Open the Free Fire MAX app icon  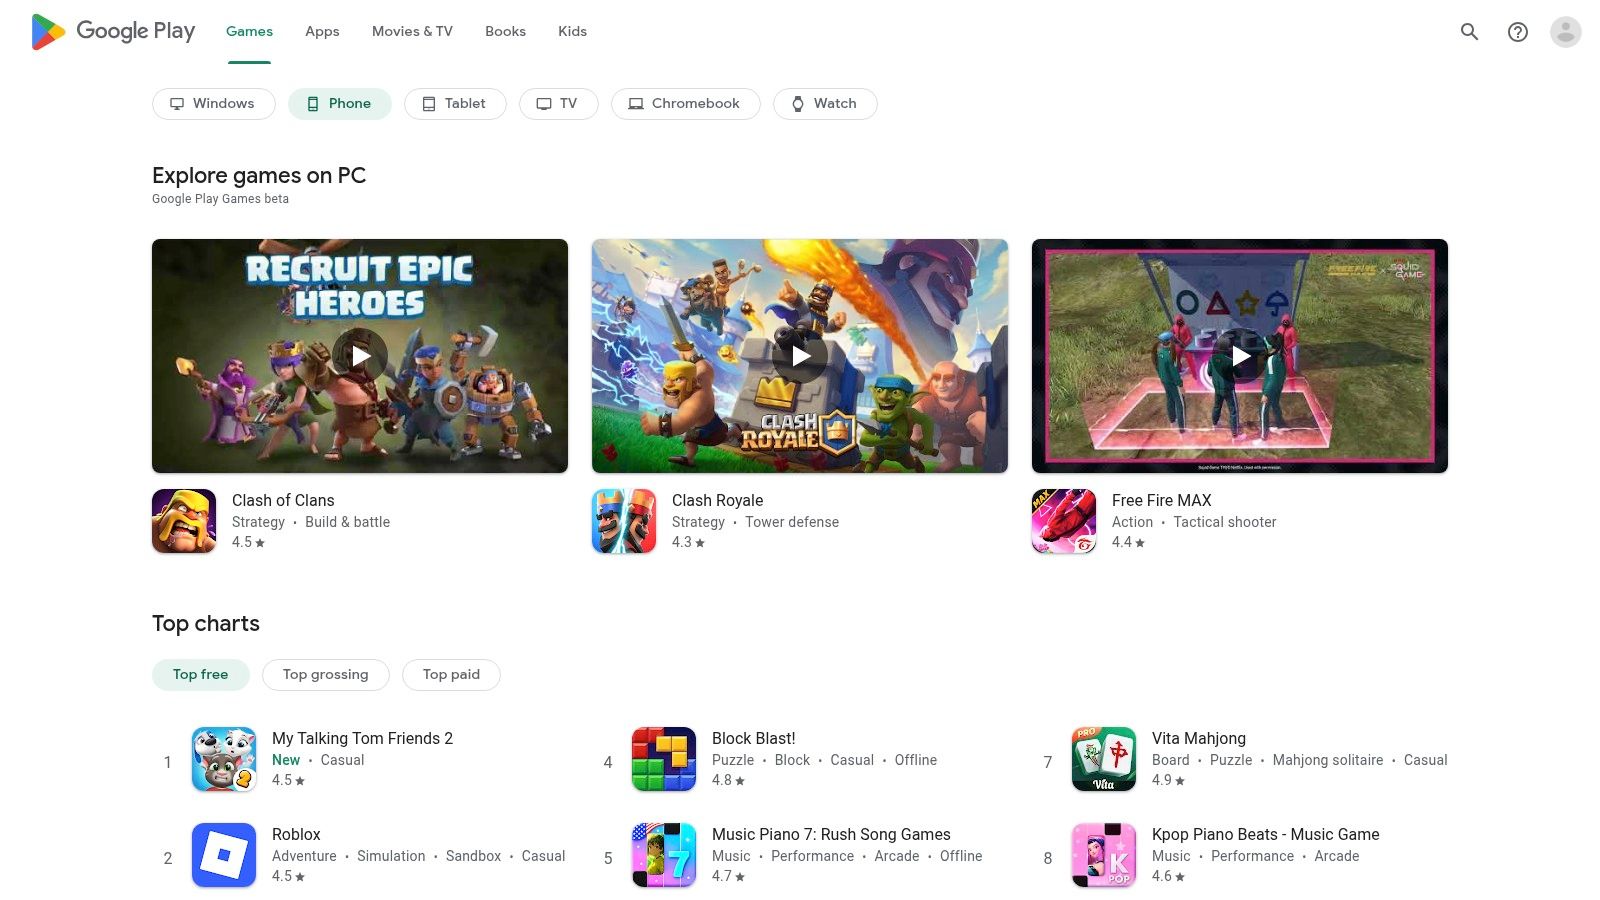(1064, 521)
